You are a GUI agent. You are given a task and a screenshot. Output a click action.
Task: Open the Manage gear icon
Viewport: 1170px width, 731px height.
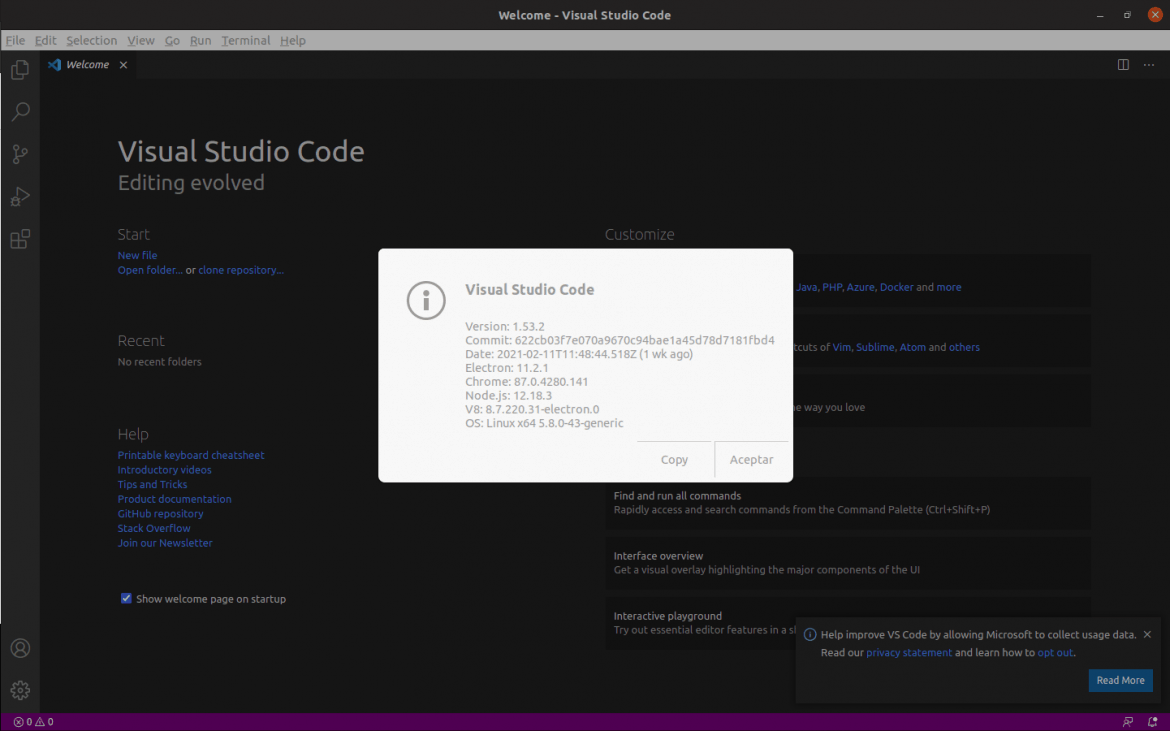pyautogui.click(x=20, y=691)
